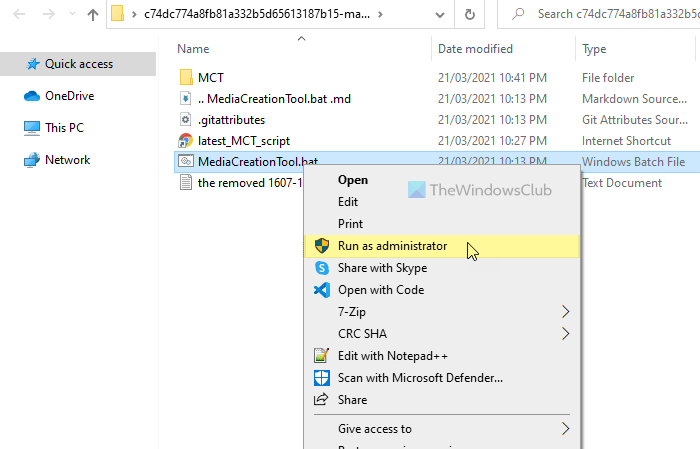Select This PC in the sidebar
700x449 pixels.
[x=64, y=128]
